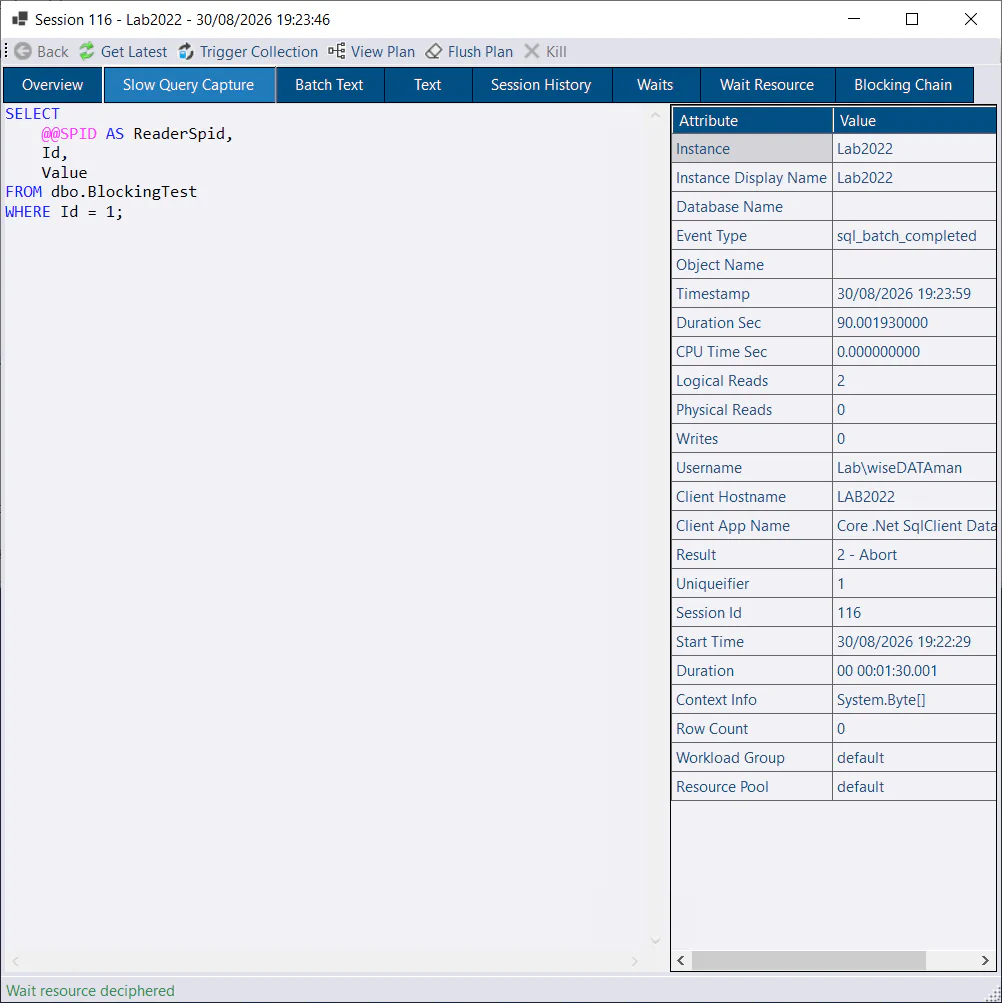Click the Timestamp value 30/08/2026 19:23:59

coord(914,294)
